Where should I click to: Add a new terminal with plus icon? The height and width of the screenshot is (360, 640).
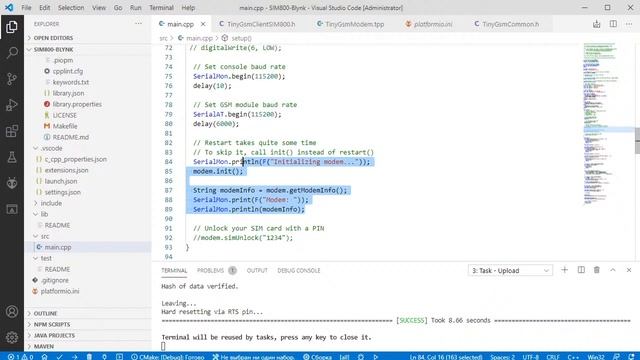(x=564, y=270)
